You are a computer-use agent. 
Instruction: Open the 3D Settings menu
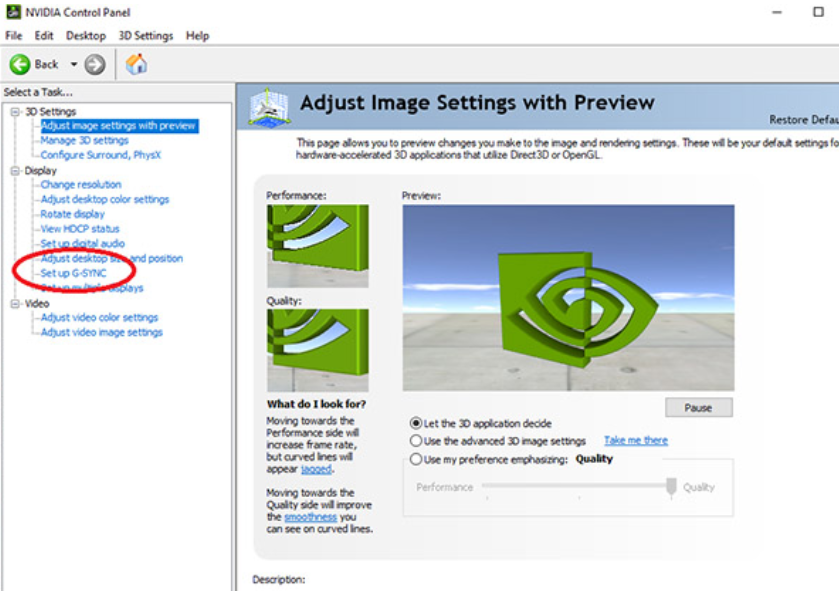pos(146,36)
